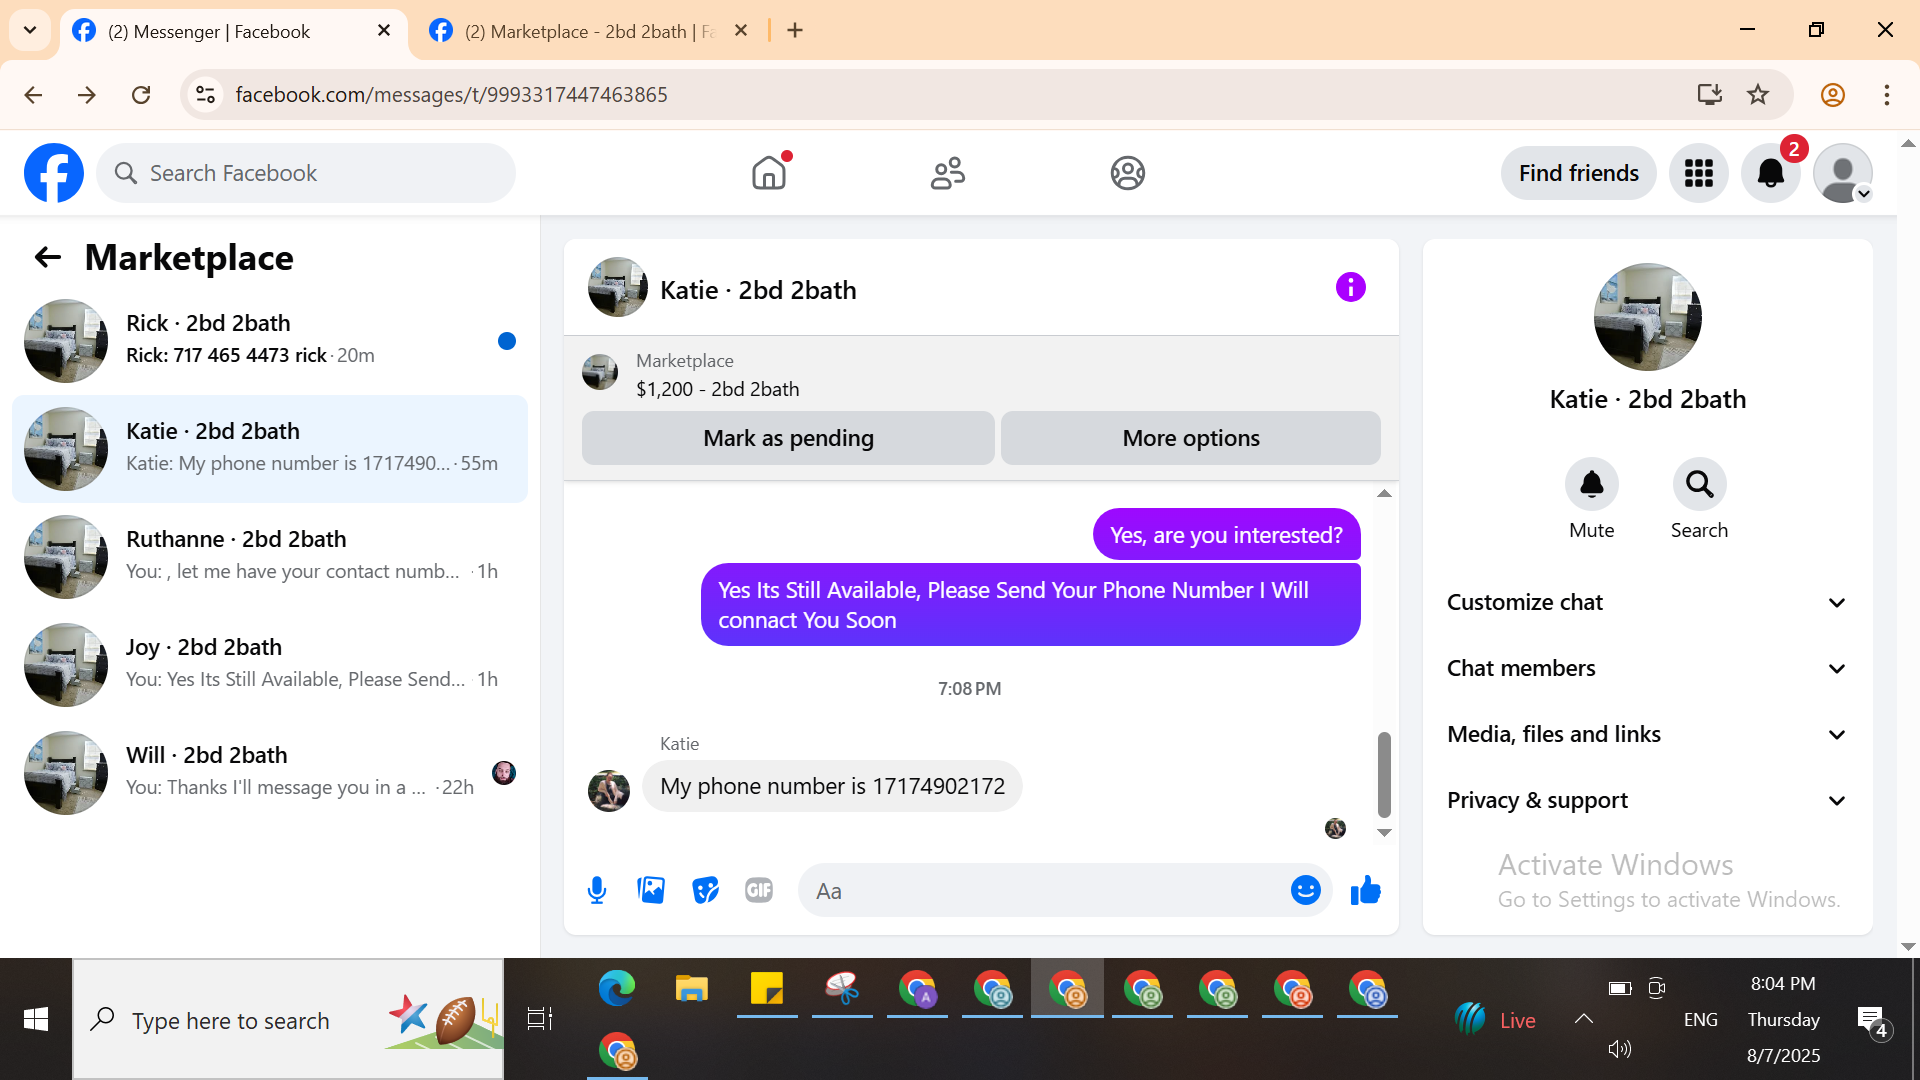Image resolution: width=1920 pixels, height=1080 pixels.
Task: Choose a sticker icon
Action: [x=705, y=890]
